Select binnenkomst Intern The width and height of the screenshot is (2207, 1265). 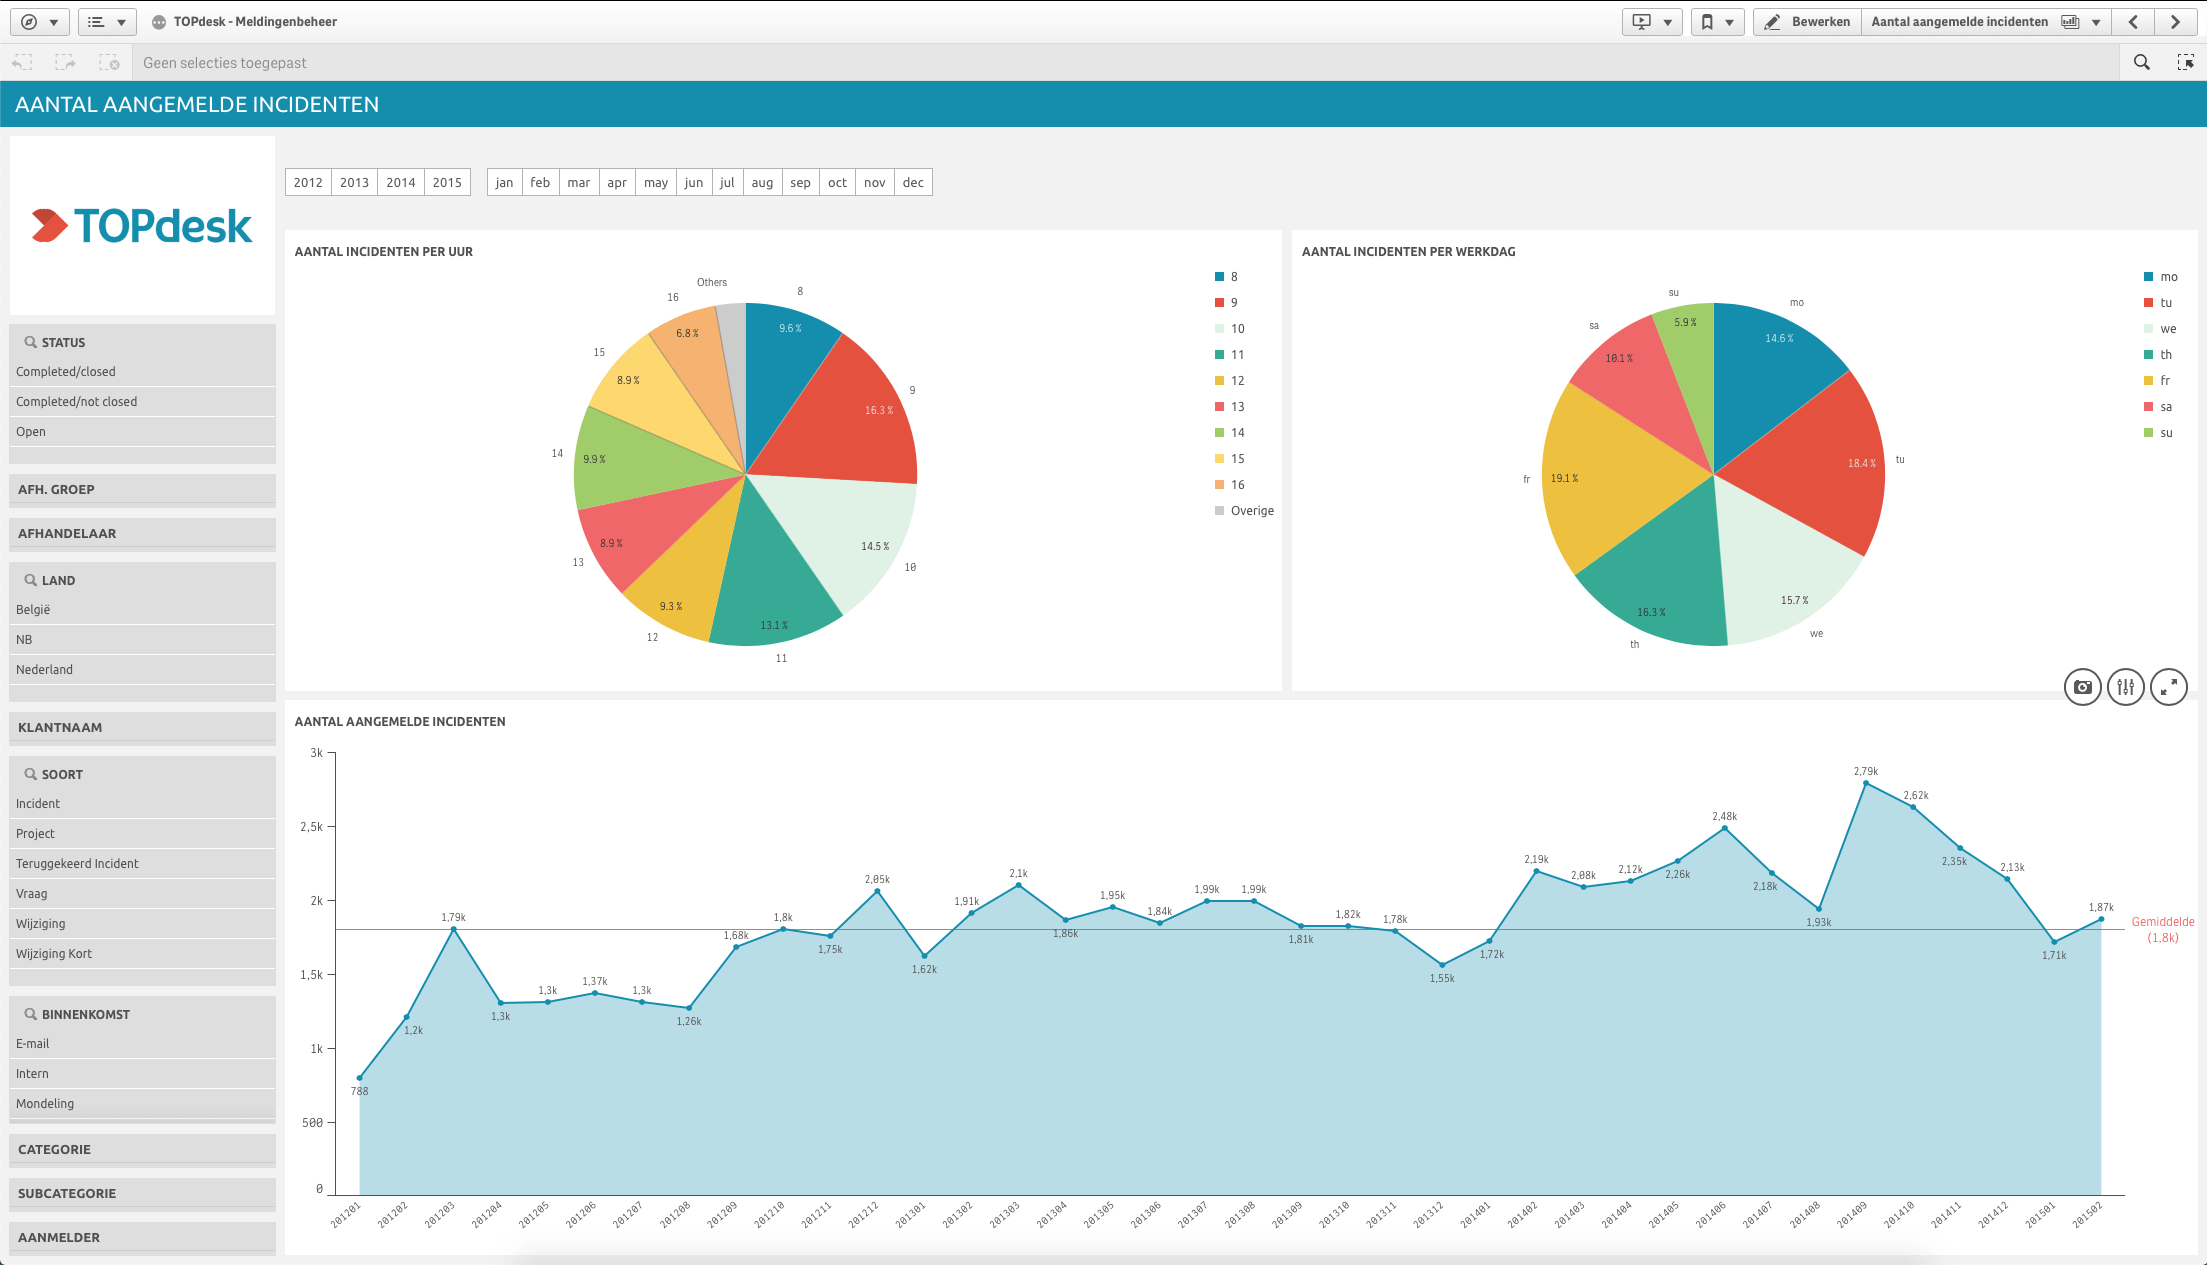point(142,1073)
